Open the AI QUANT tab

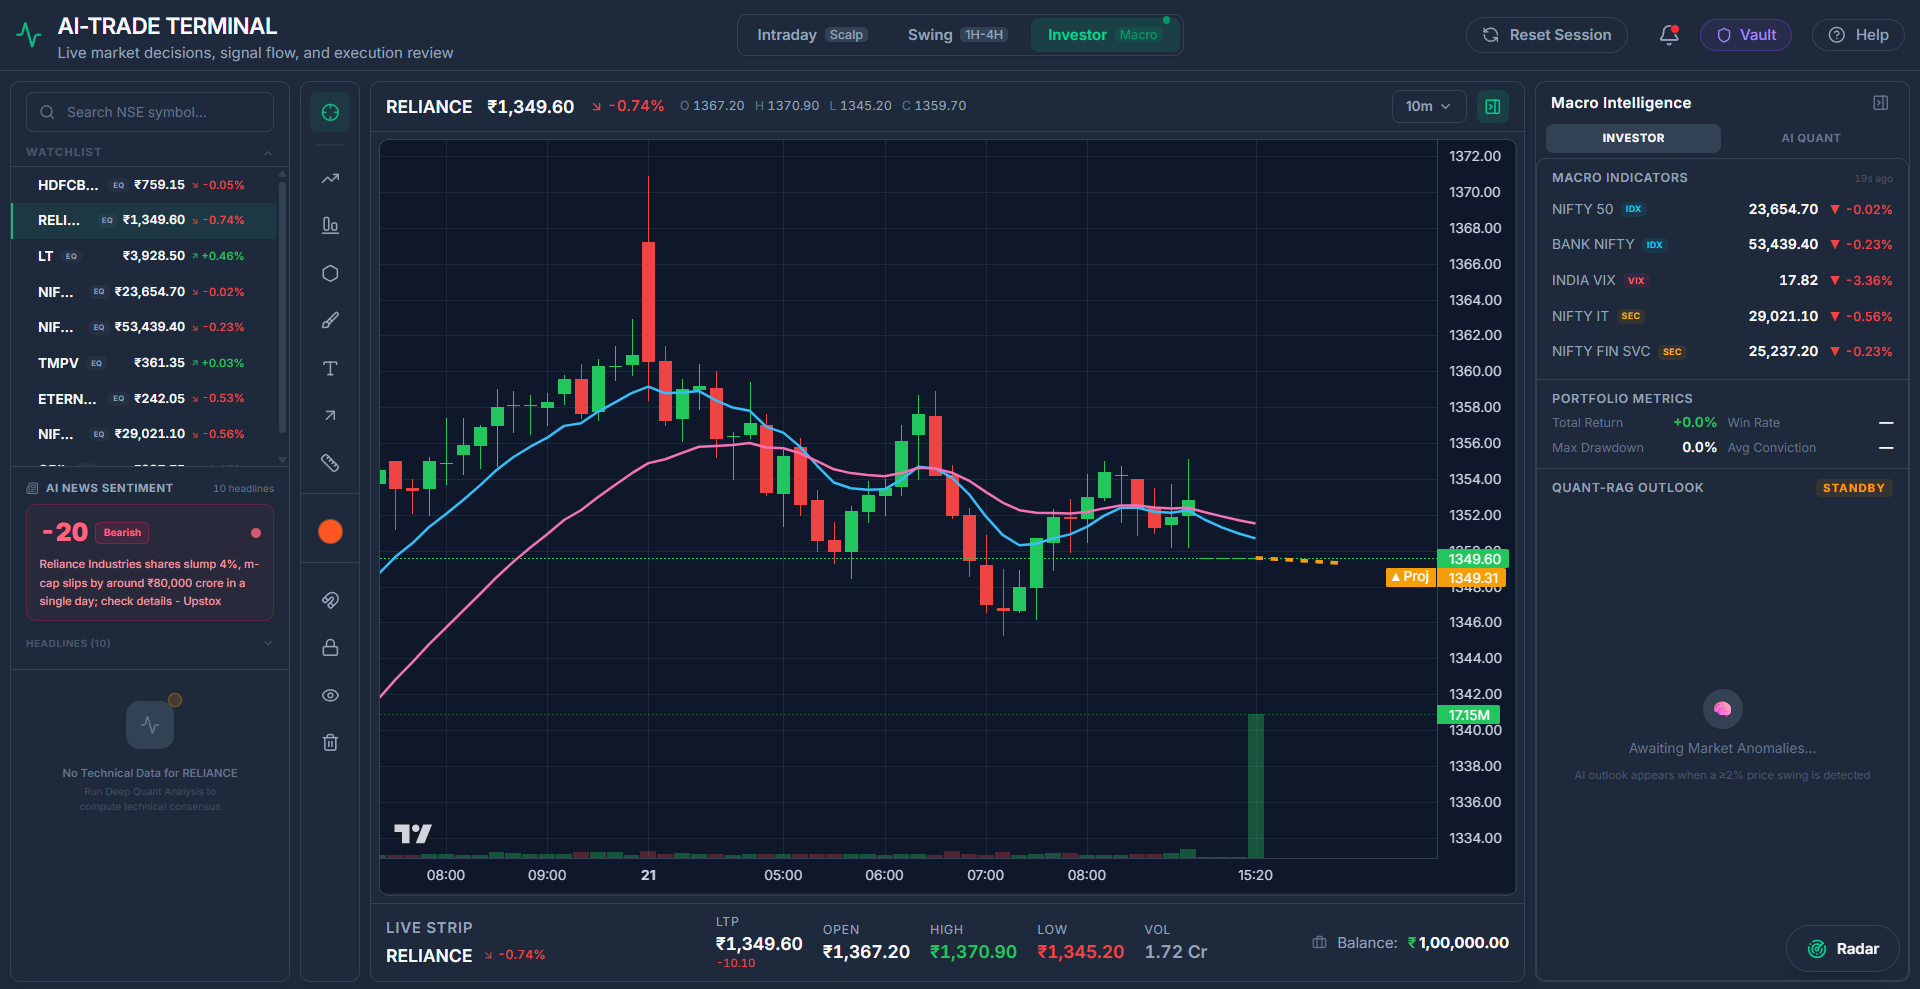(1810, 138)
